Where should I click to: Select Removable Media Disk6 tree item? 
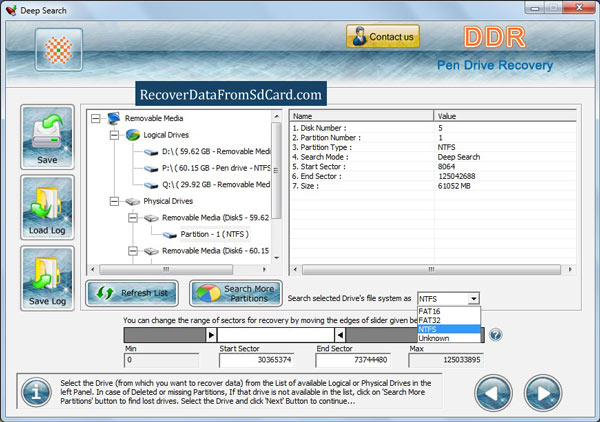point(215,251)
